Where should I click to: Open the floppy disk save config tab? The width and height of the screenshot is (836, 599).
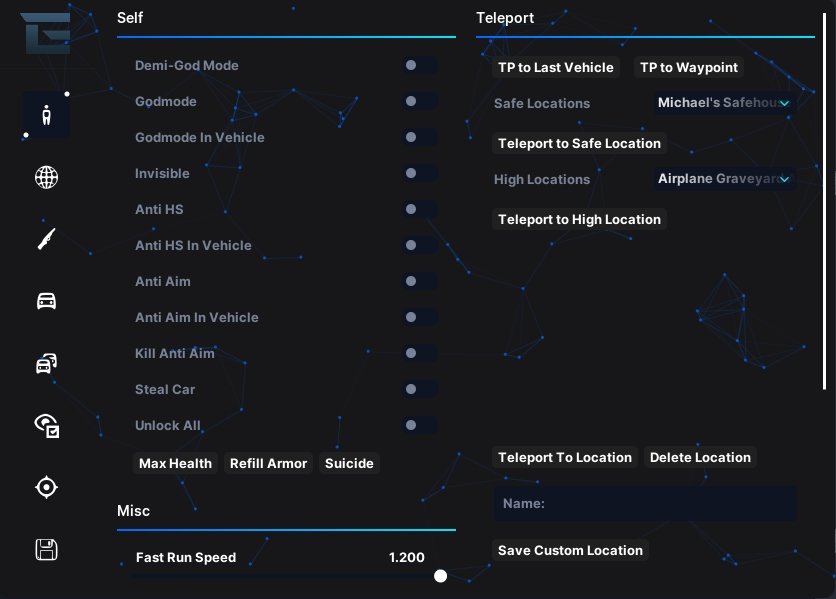click(x=46, y=549)
